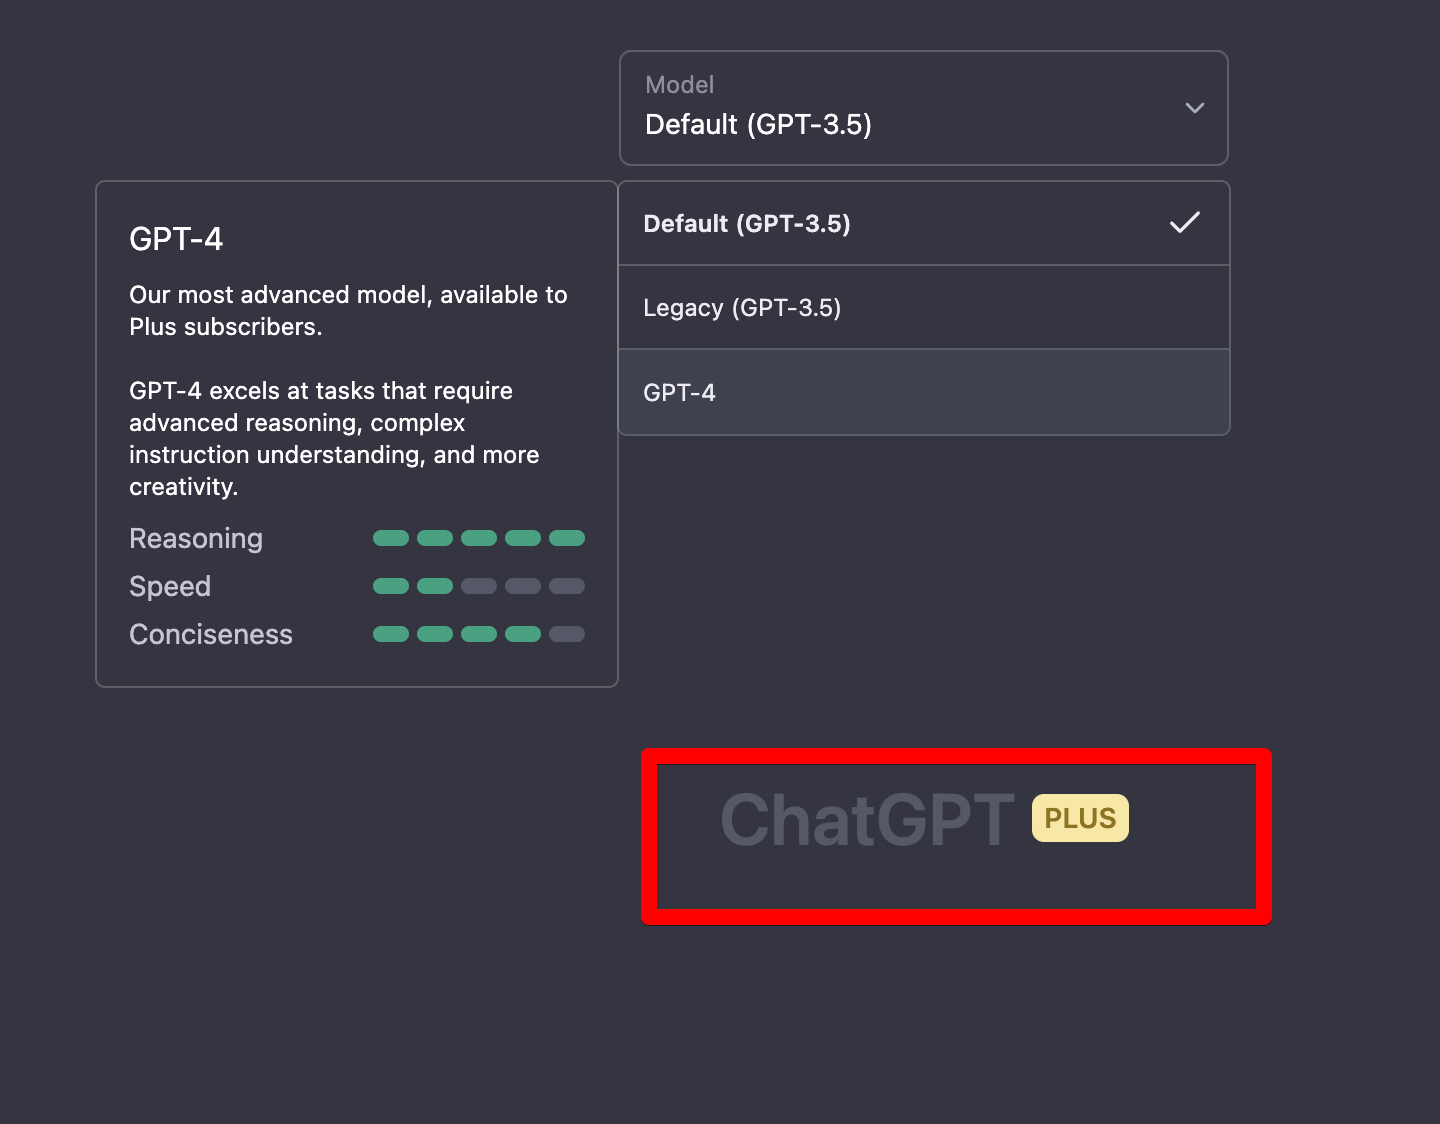Click the last grey Speed rating pill
Screen dimensions: 1440x1124
tap(567, 586)
